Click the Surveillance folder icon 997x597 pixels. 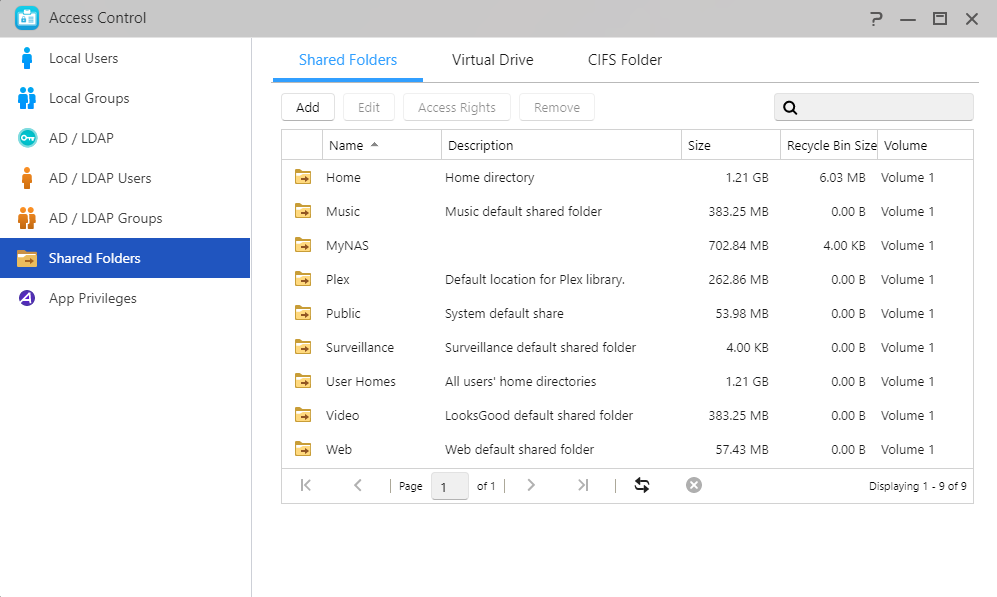pos(303,347)
